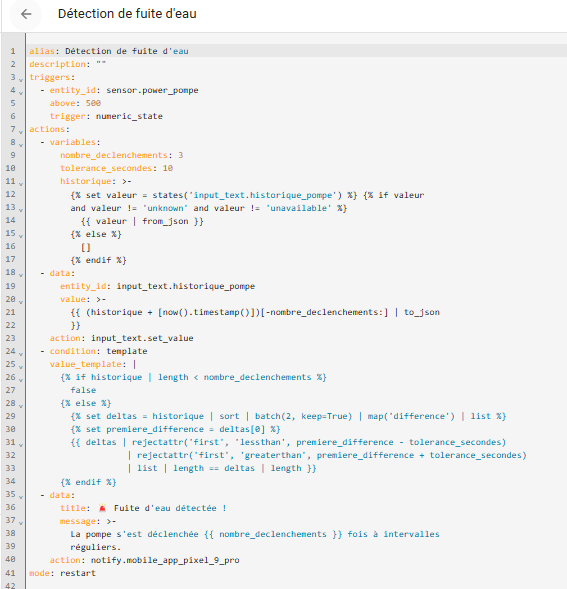Collapse the value block on line 20

click(x=21, y=302)
